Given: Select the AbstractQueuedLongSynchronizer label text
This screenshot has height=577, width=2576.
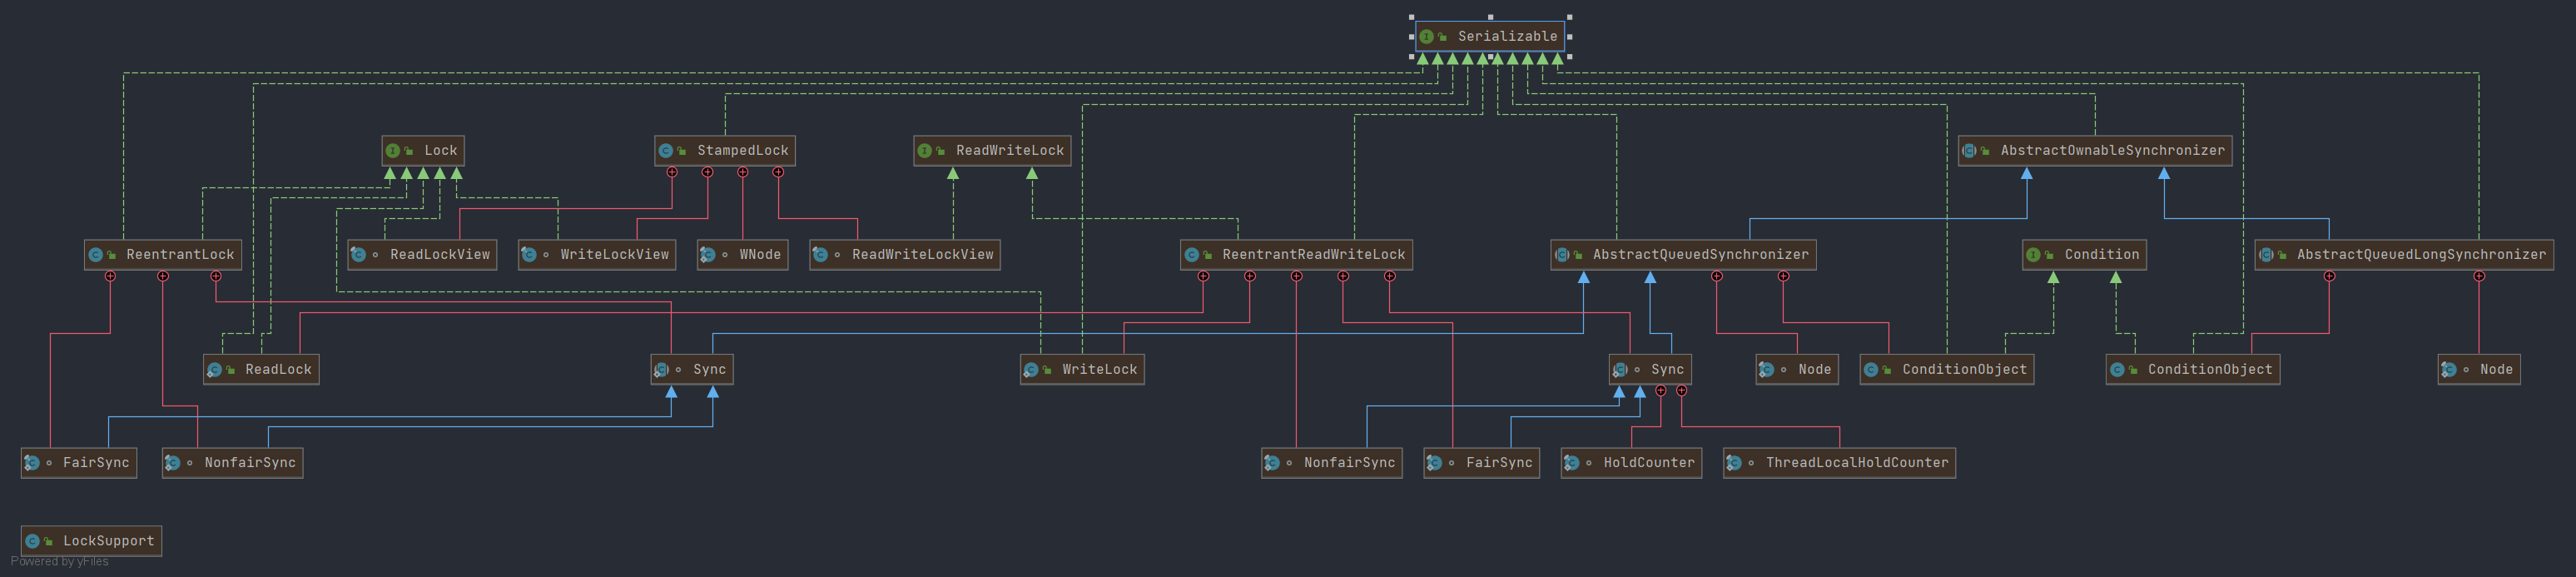Looking at the screenshot, I should click(x=2422, y=255).
